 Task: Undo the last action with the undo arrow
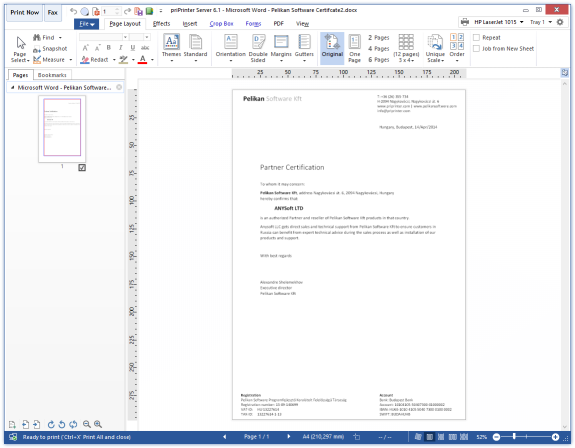[x=73, y=11]
